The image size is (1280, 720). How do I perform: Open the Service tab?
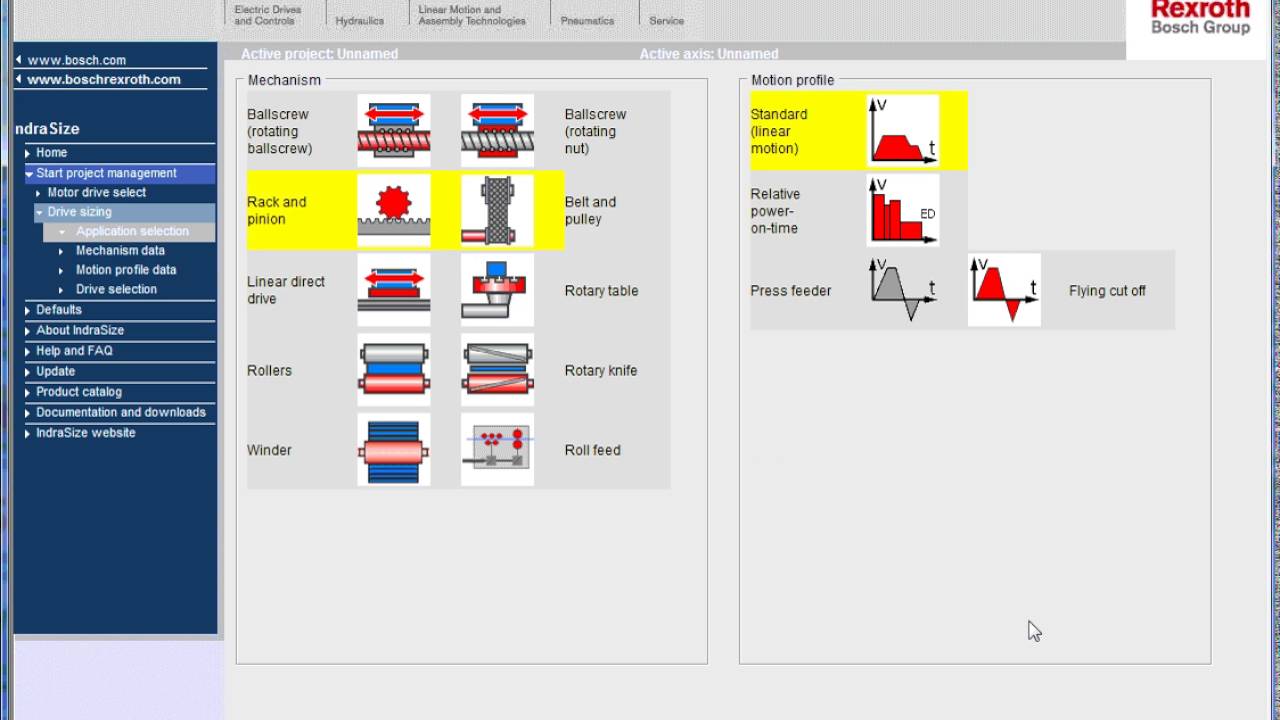[x=666, y=20]
